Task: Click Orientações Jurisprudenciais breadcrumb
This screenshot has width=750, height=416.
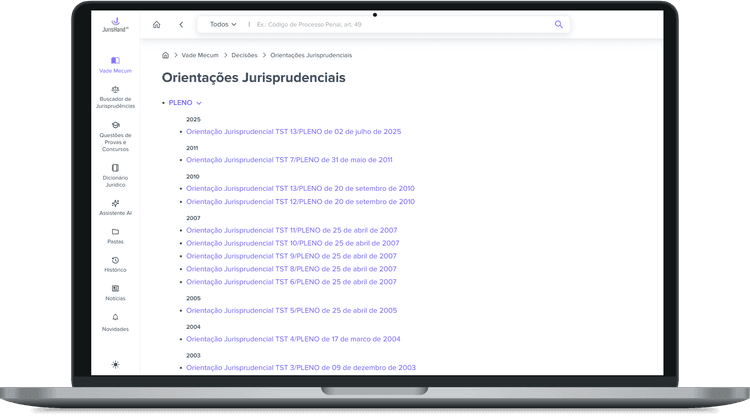Action: [311, 55]
